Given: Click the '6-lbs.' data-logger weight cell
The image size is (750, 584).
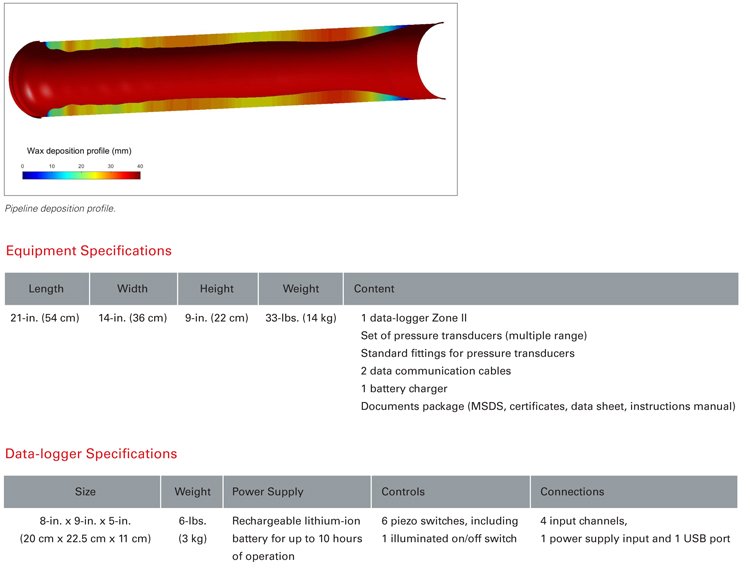Looking at the screenshot, I should point(192,521).
